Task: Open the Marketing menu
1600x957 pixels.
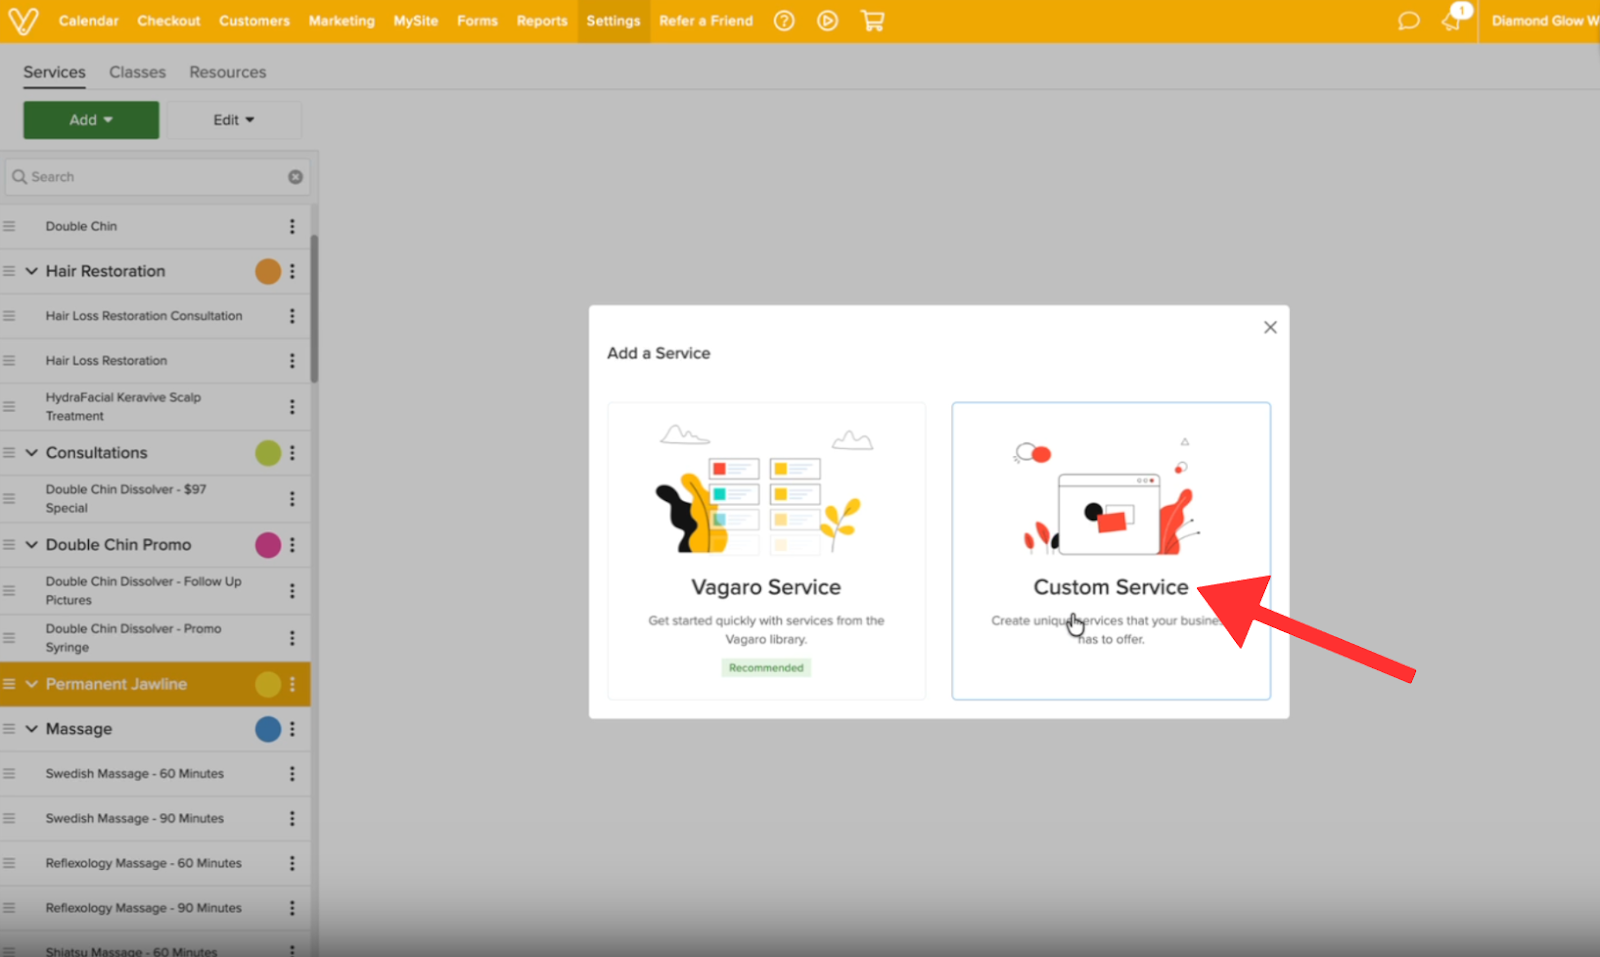Action: tap(341, 21)
